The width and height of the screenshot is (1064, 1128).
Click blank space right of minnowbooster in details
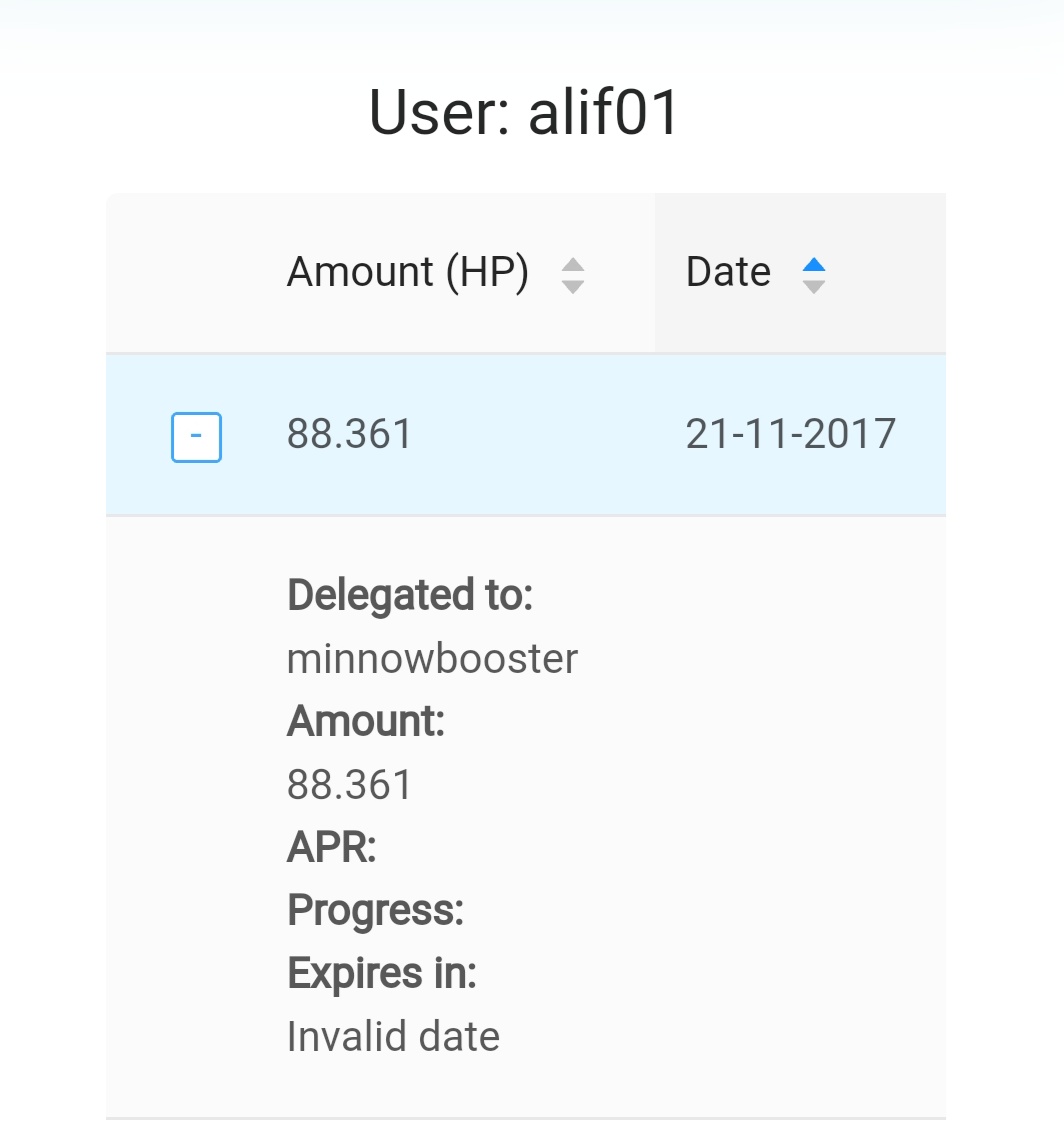point(760,659)
